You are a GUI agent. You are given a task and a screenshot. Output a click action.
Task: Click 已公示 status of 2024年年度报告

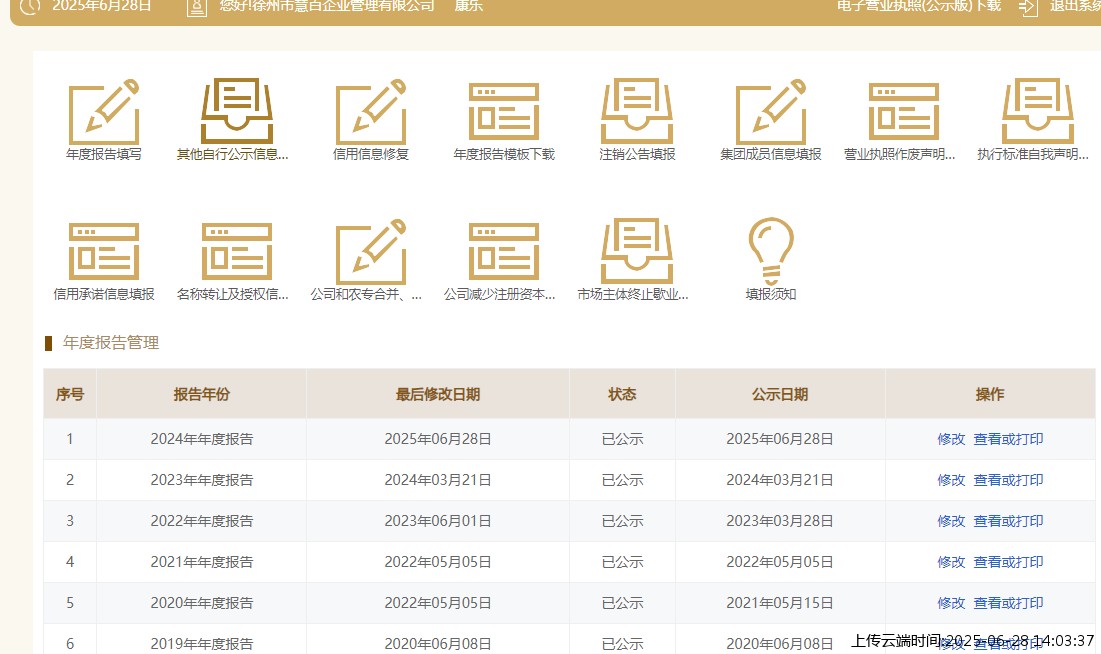pyautogui.click(x=622, y=439)
